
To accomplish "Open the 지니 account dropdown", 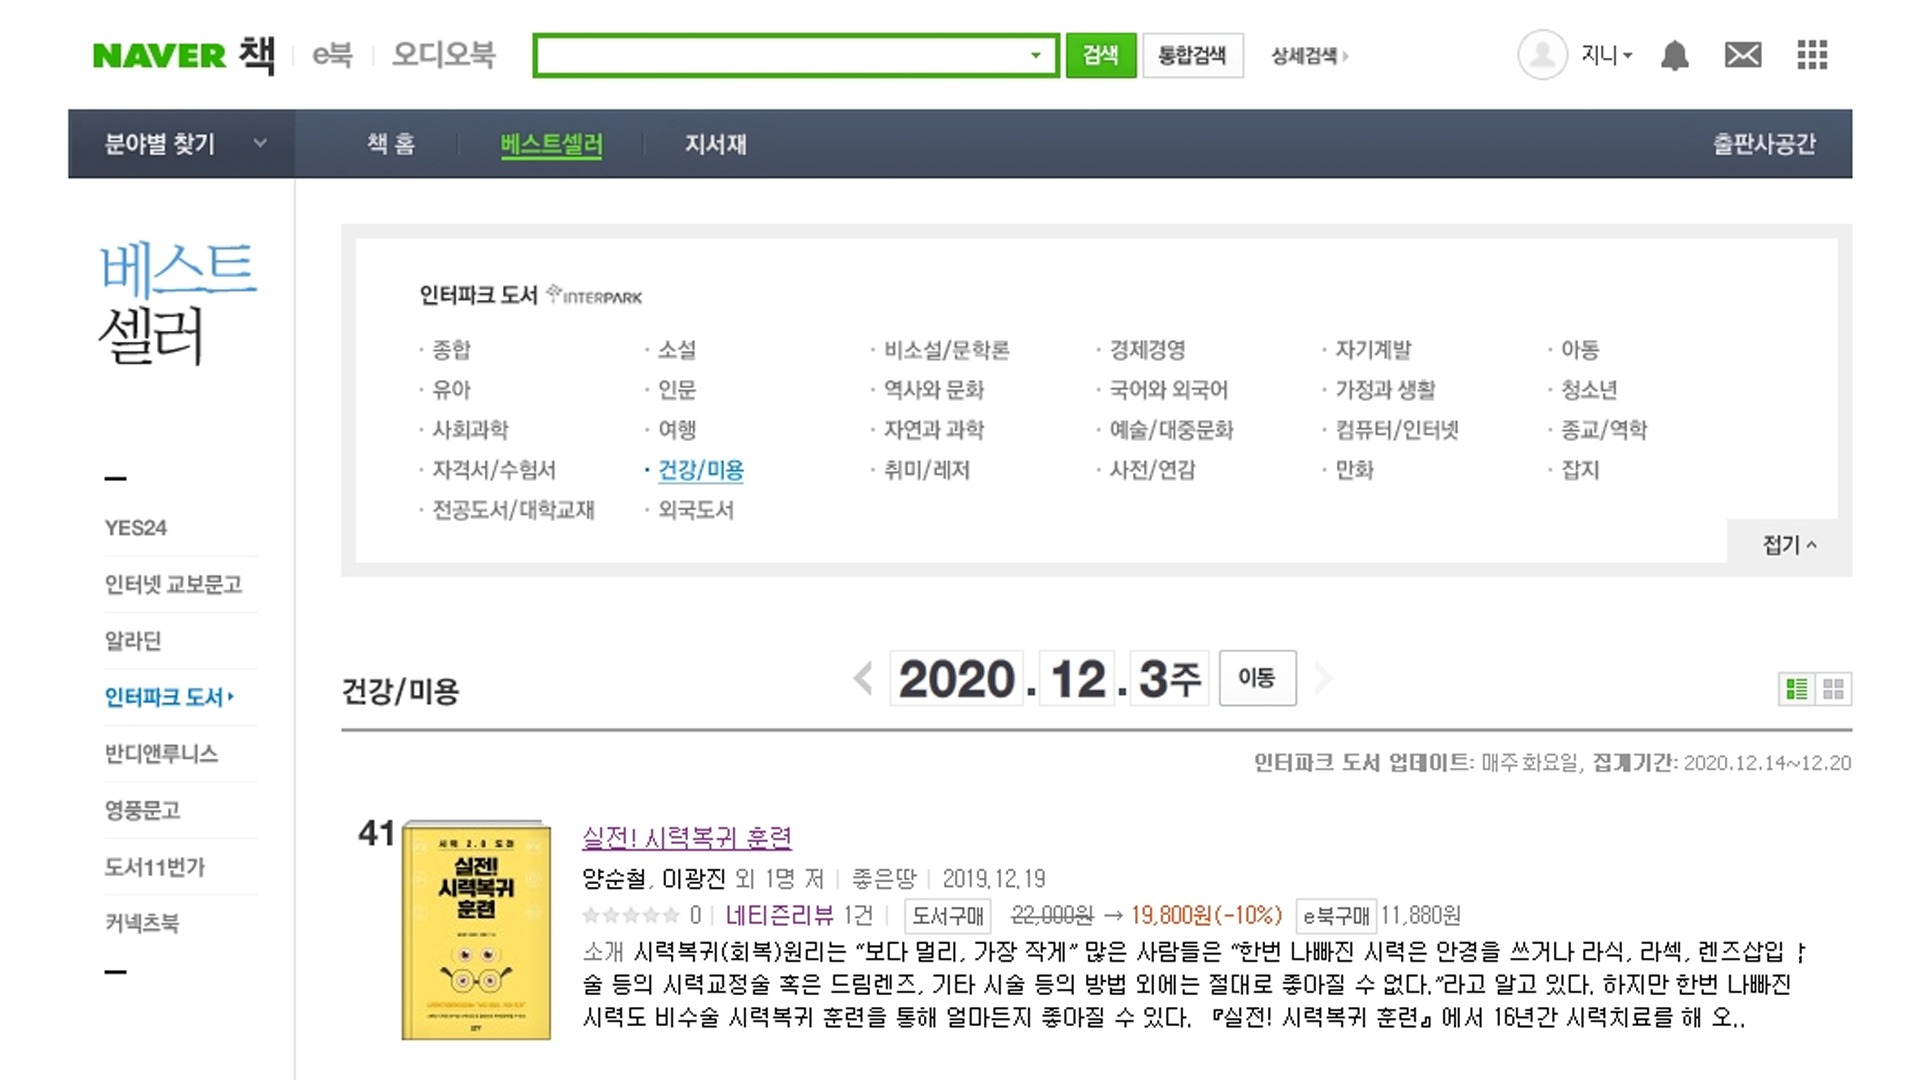I will (x=1607, y=55).
